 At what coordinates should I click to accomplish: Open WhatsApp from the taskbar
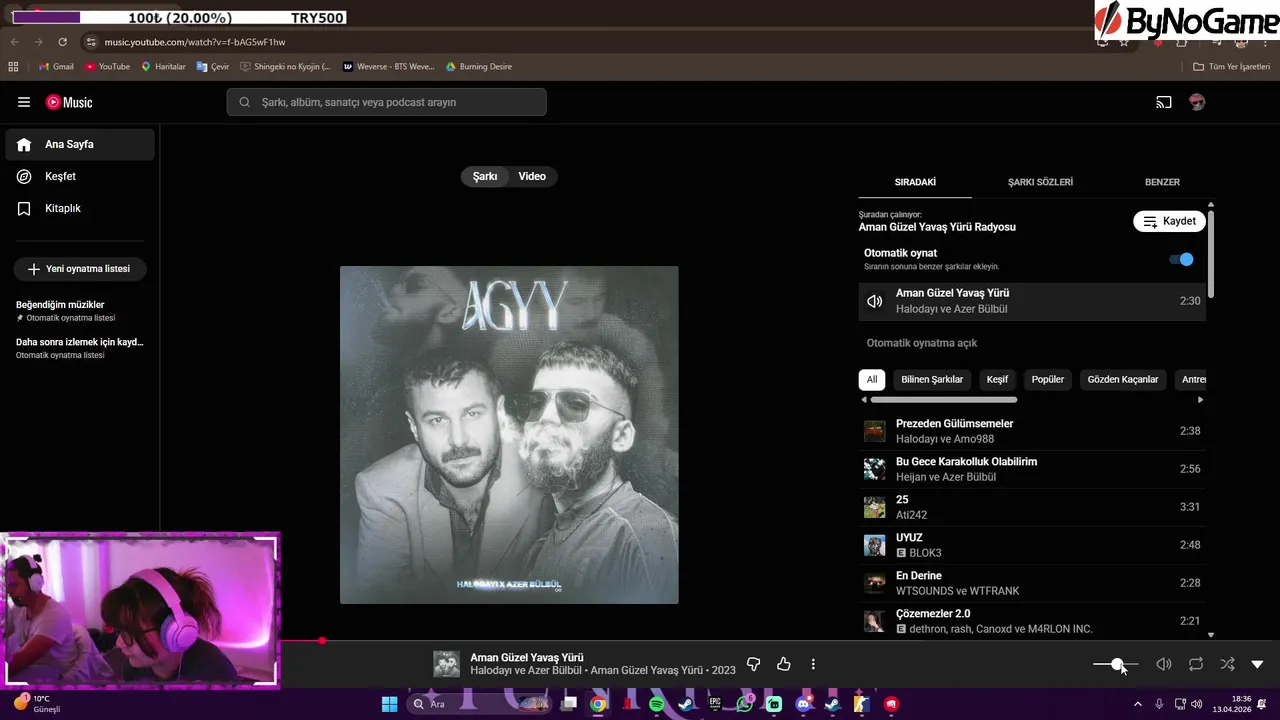(x=744, y=704)
